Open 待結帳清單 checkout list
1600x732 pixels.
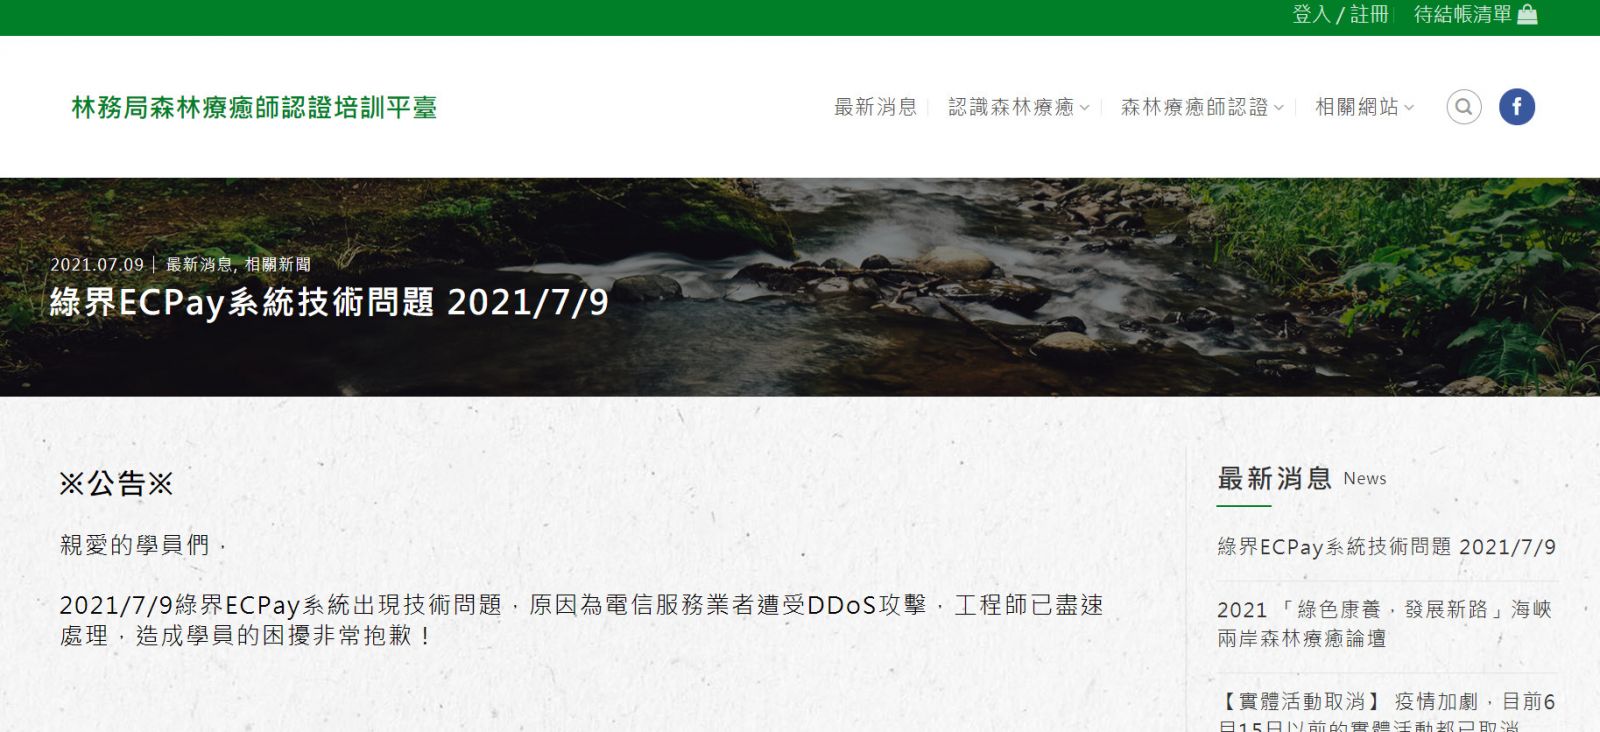(x=1463, y=15)
